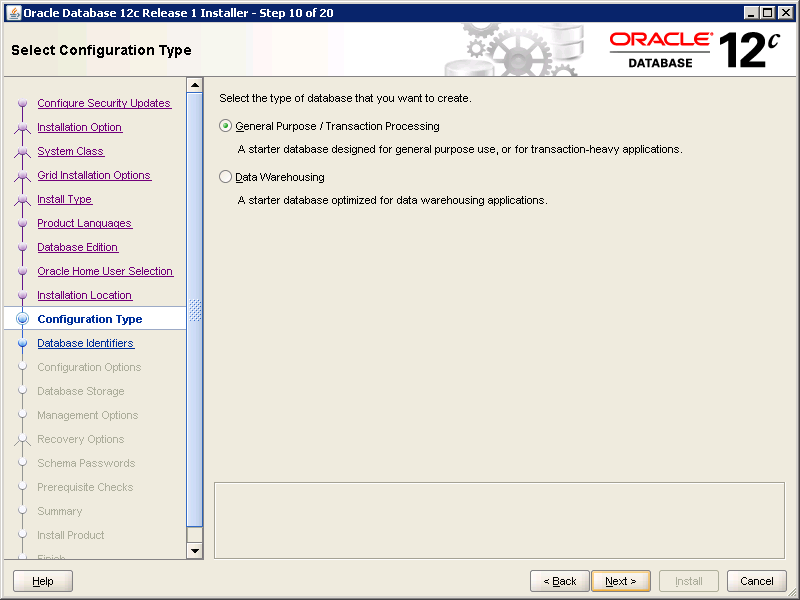
Task: Click the Install Type step node icon
Action: pos(22,199)
